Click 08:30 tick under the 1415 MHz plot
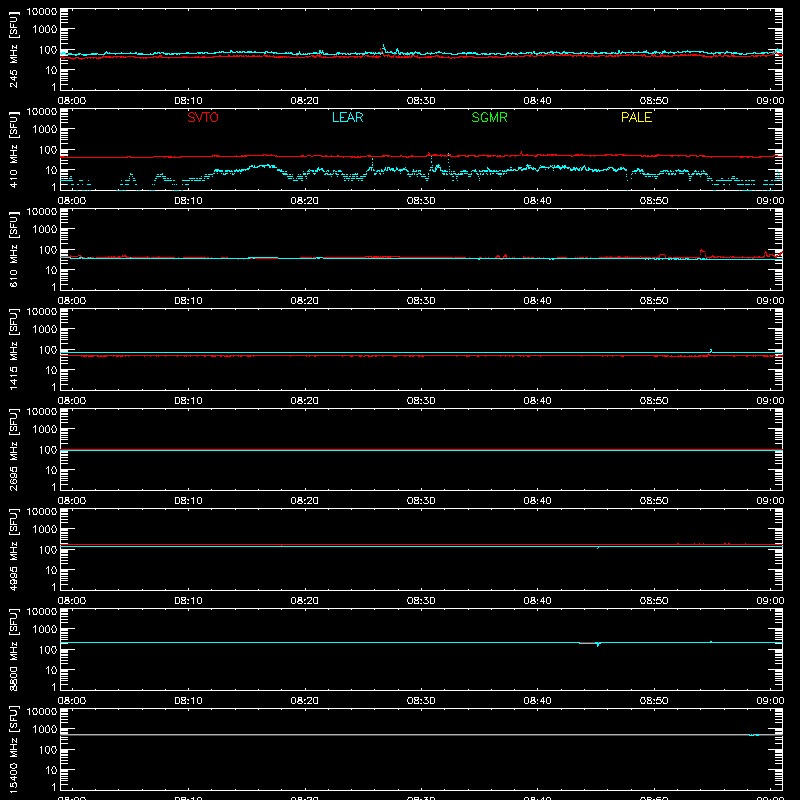800x800 pixels. 421,401
